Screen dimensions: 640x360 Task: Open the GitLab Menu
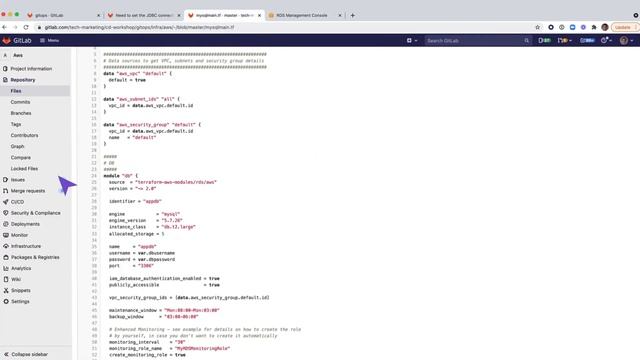[49, 40]
